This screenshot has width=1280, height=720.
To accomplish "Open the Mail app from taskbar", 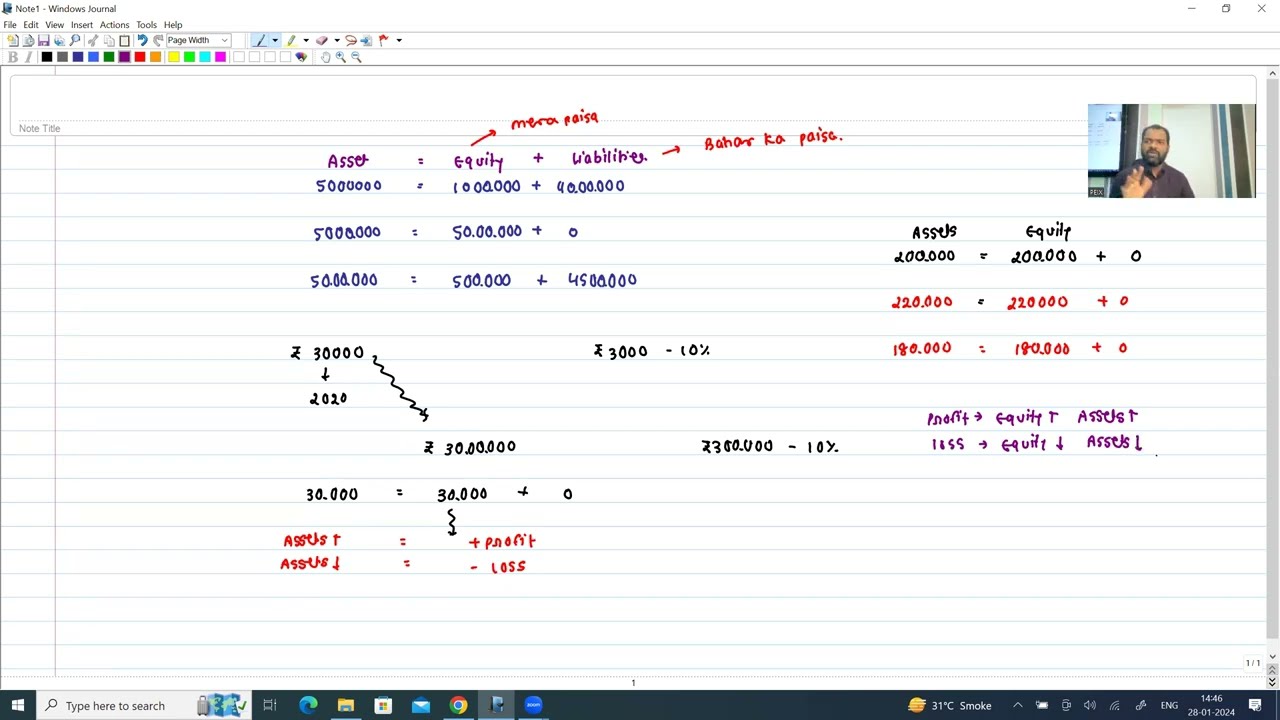I will click(421, 705).
